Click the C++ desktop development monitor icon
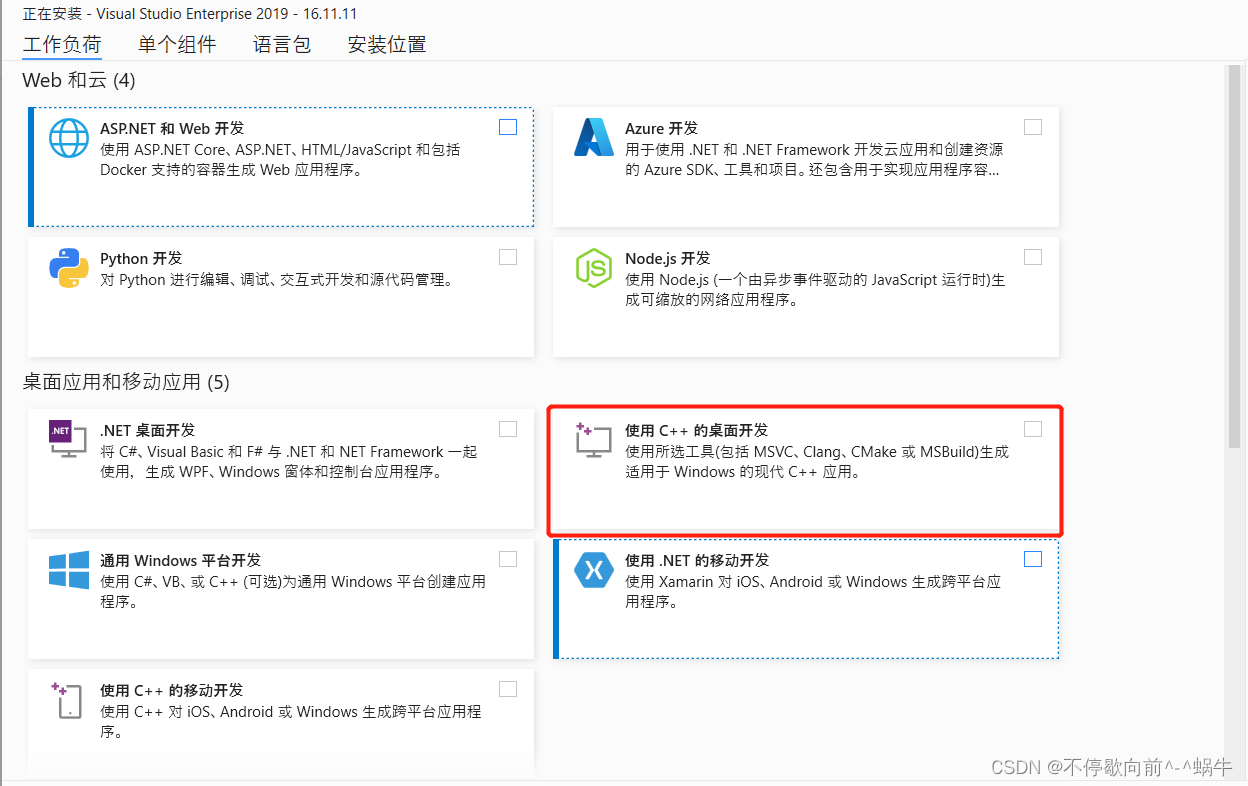 pos(593,440)
